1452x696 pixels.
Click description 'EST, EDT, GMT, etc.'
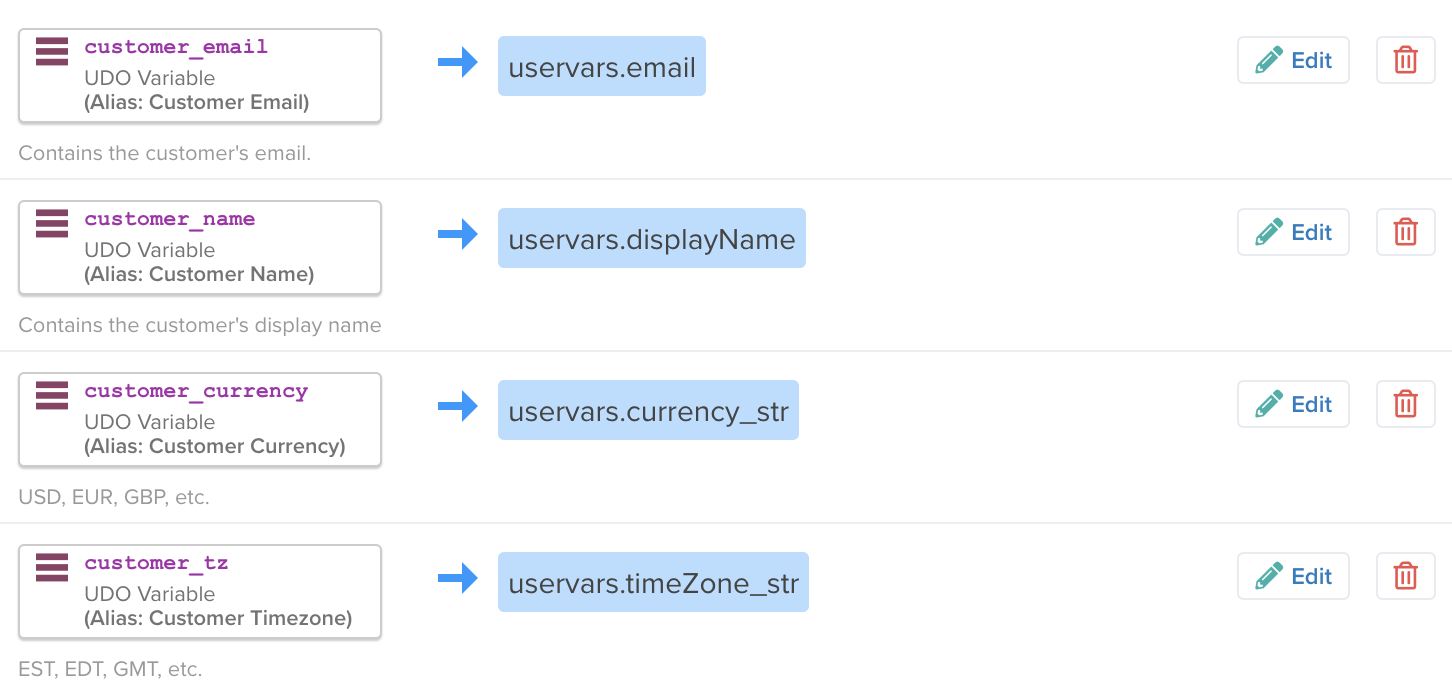(110, 669)
